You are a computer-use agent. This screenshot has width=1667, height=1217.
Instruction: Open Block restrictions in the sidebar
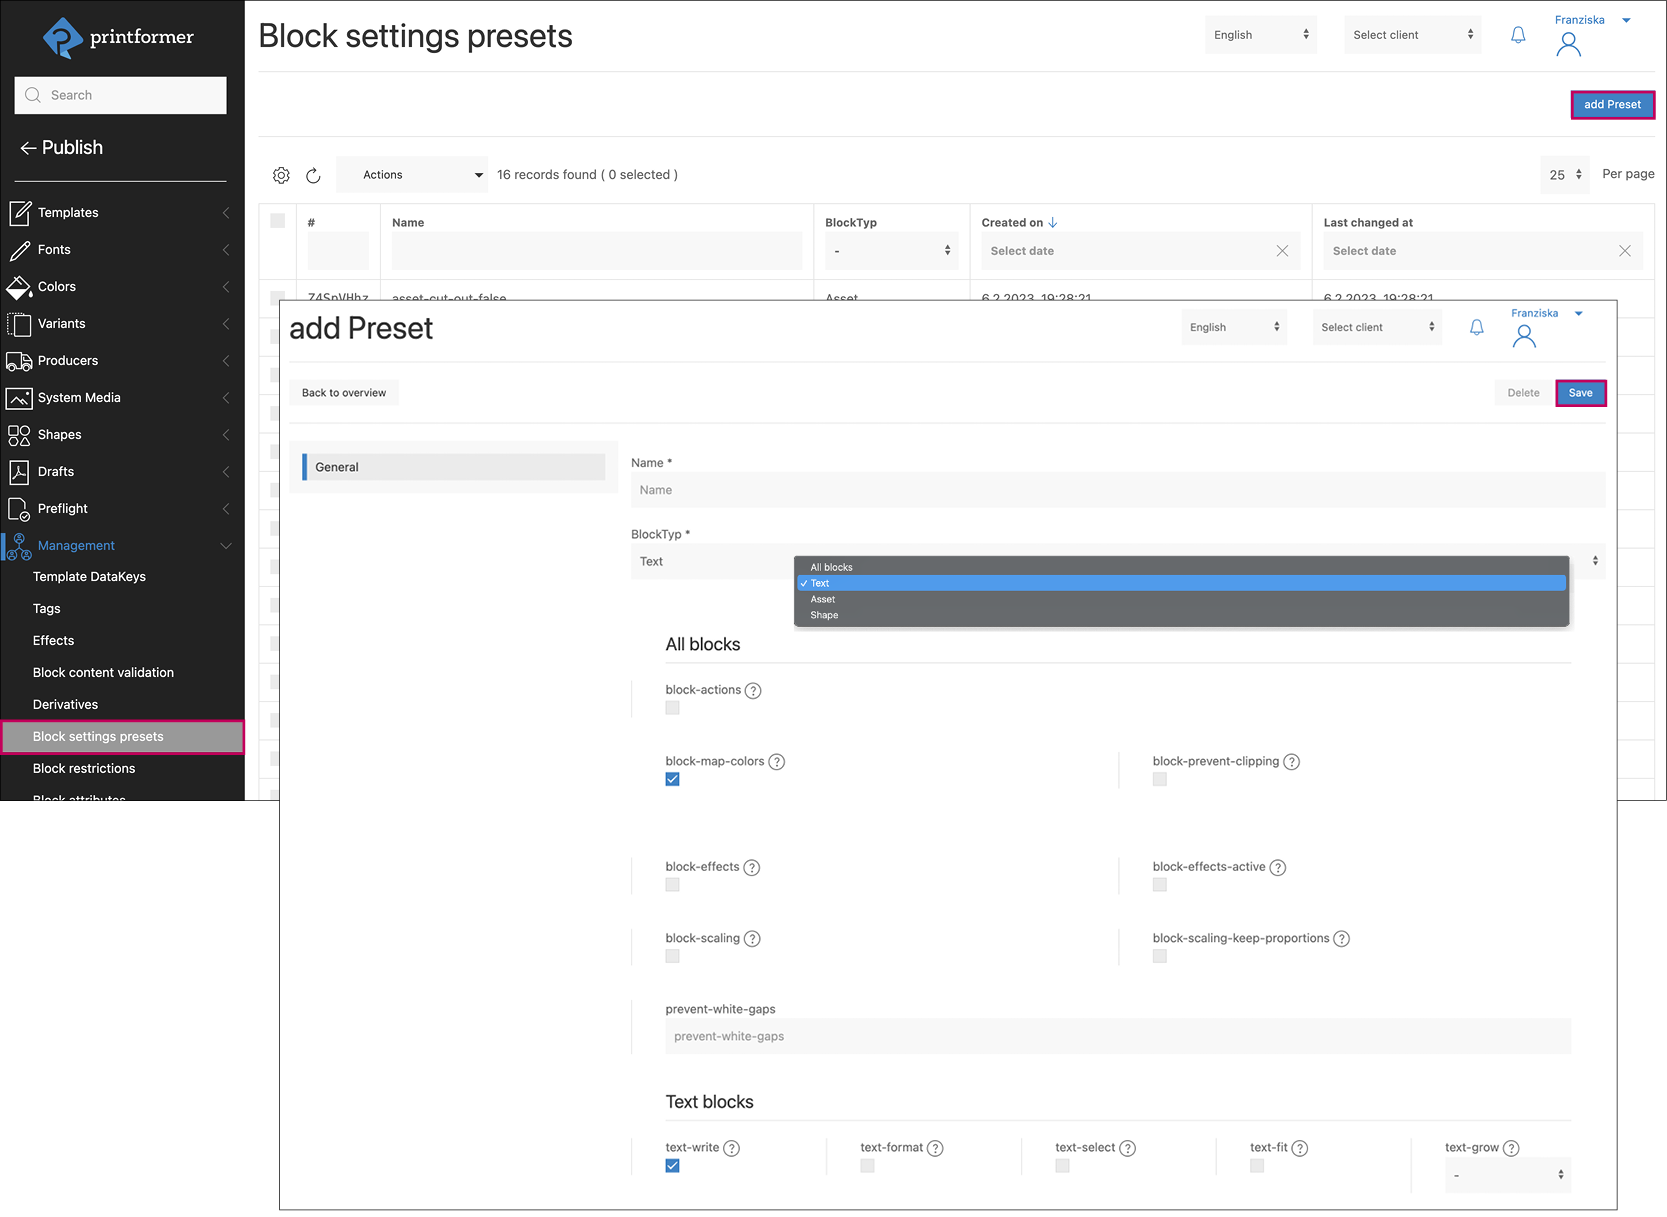tap(84, 769)
